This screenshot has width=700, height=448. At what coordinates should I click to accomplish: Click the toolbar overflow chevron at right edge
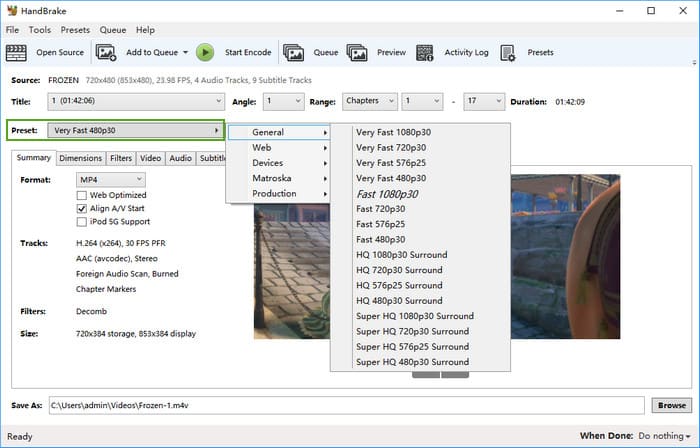[694, 62]
